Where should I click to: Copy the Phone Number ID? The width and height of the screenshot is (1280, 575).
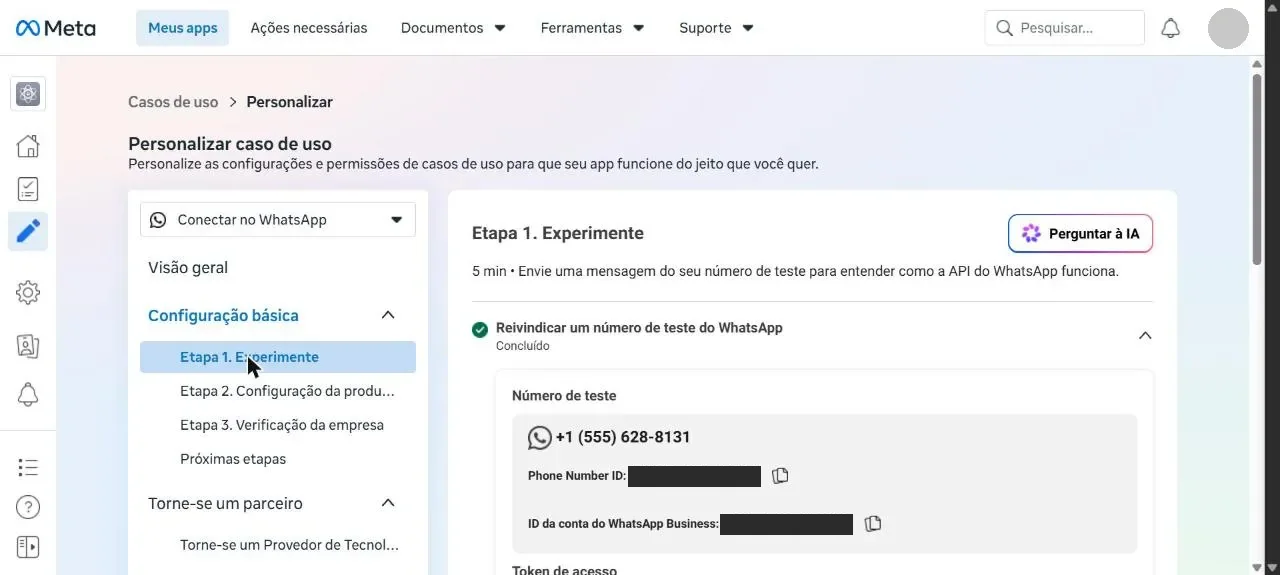pyautogui.click(x=781, y=476)
